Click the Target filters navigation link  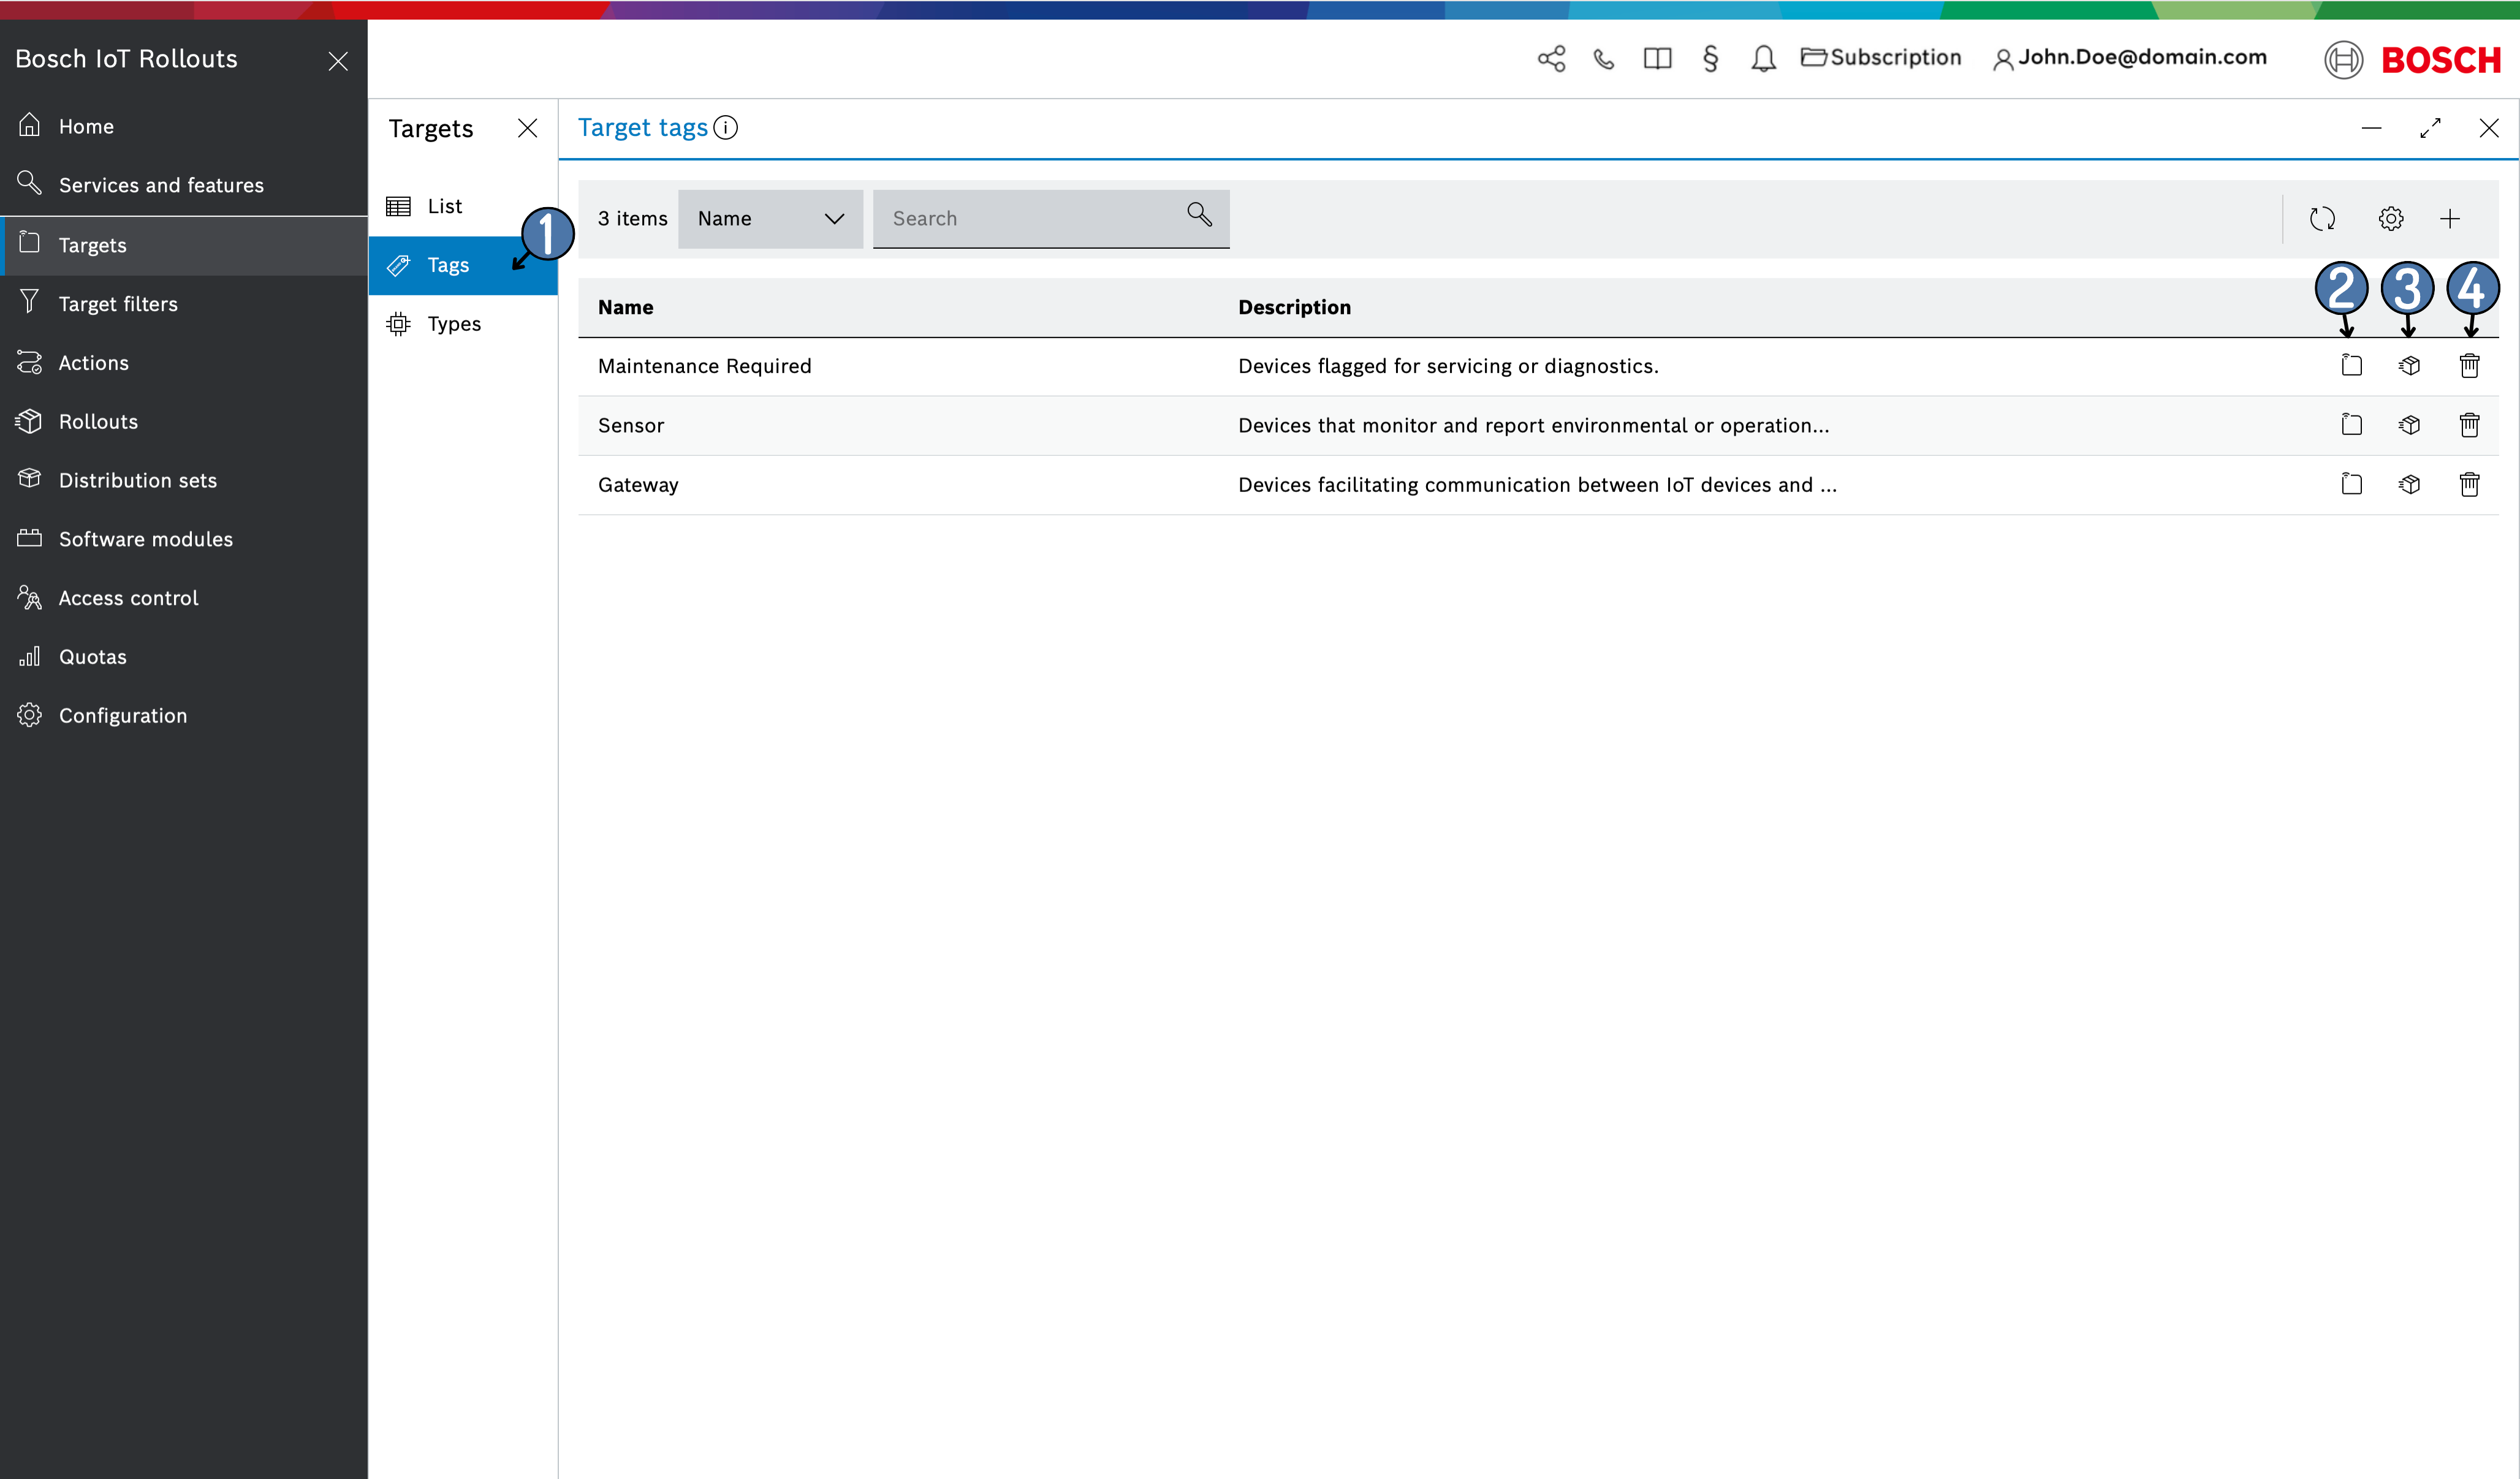116,303
